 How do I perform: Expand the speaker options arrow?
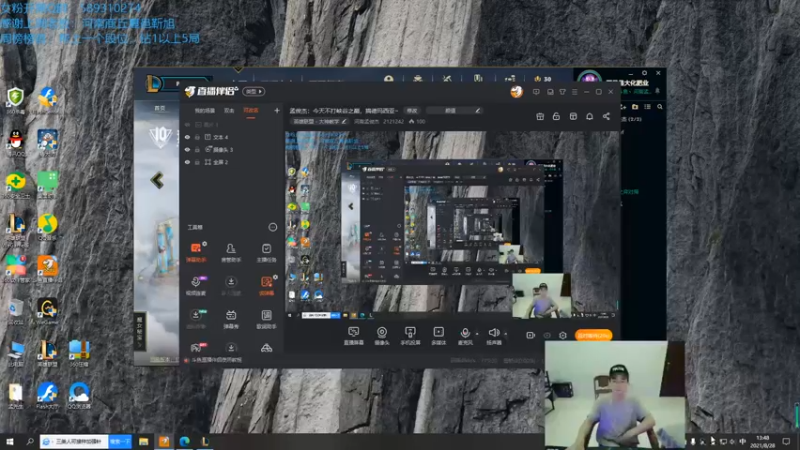click(505, 334)
